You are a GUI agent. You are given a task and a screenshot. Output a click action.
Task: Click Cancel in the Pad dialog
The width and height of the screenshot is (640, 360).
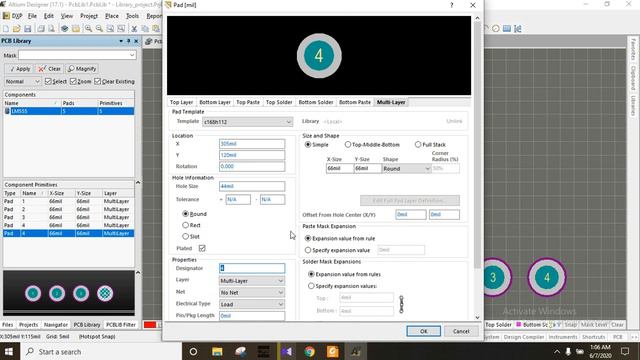(461, 331)
